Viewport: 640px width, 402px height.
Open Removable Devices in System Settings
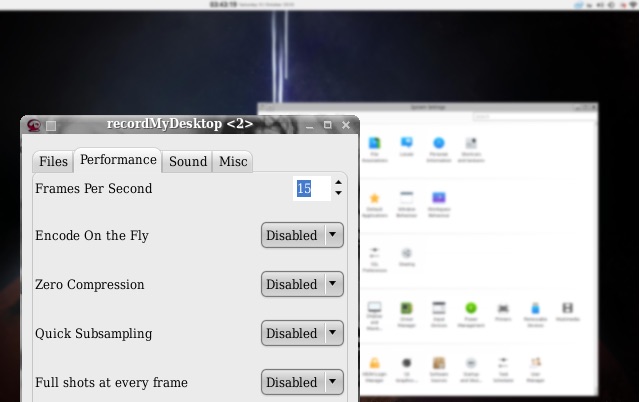[x=536, y=312]
